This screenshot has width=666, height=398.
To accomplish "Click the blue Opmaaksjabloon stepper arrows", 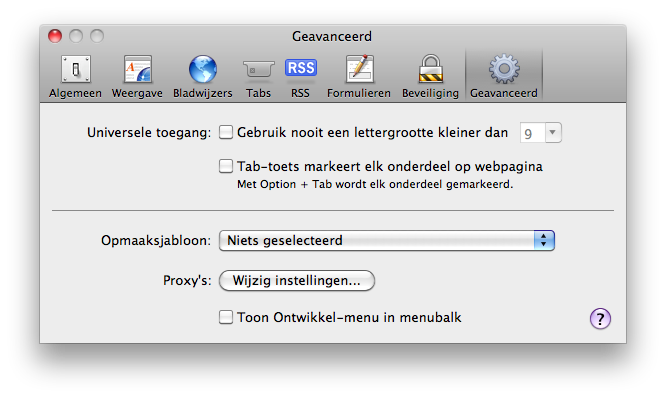I will click(544, 240).
